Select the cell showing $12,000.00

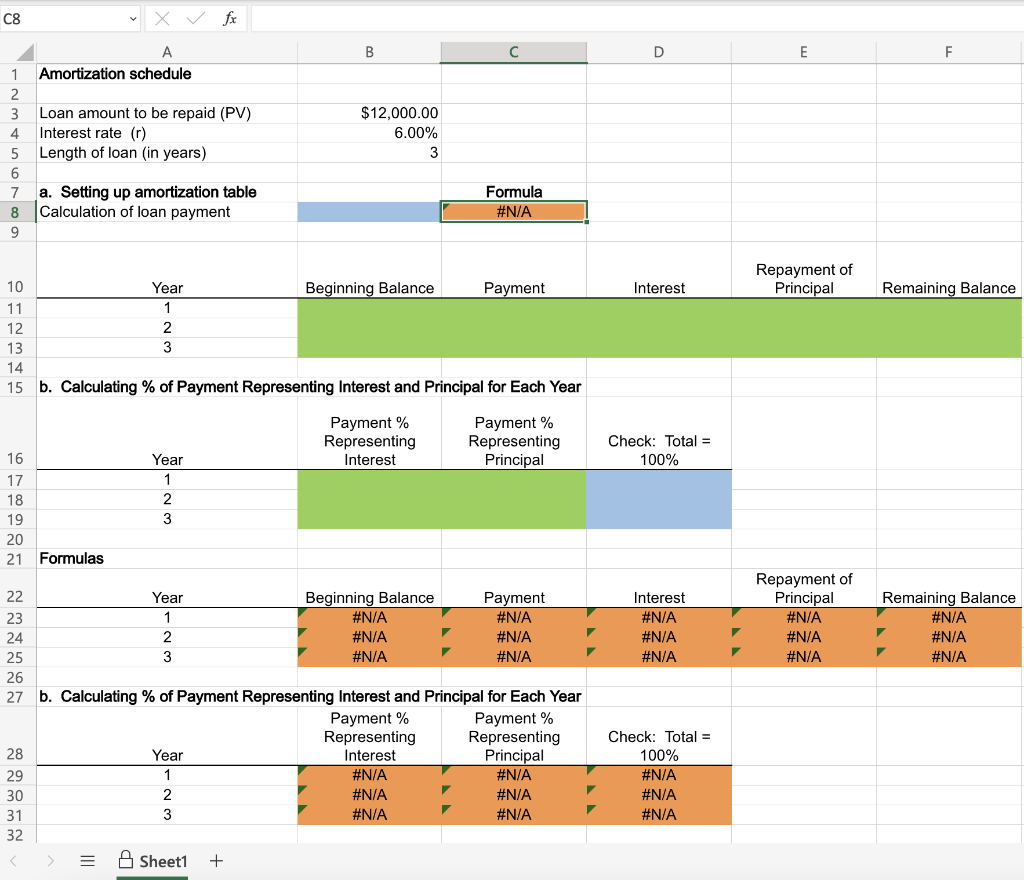[369, 113]
